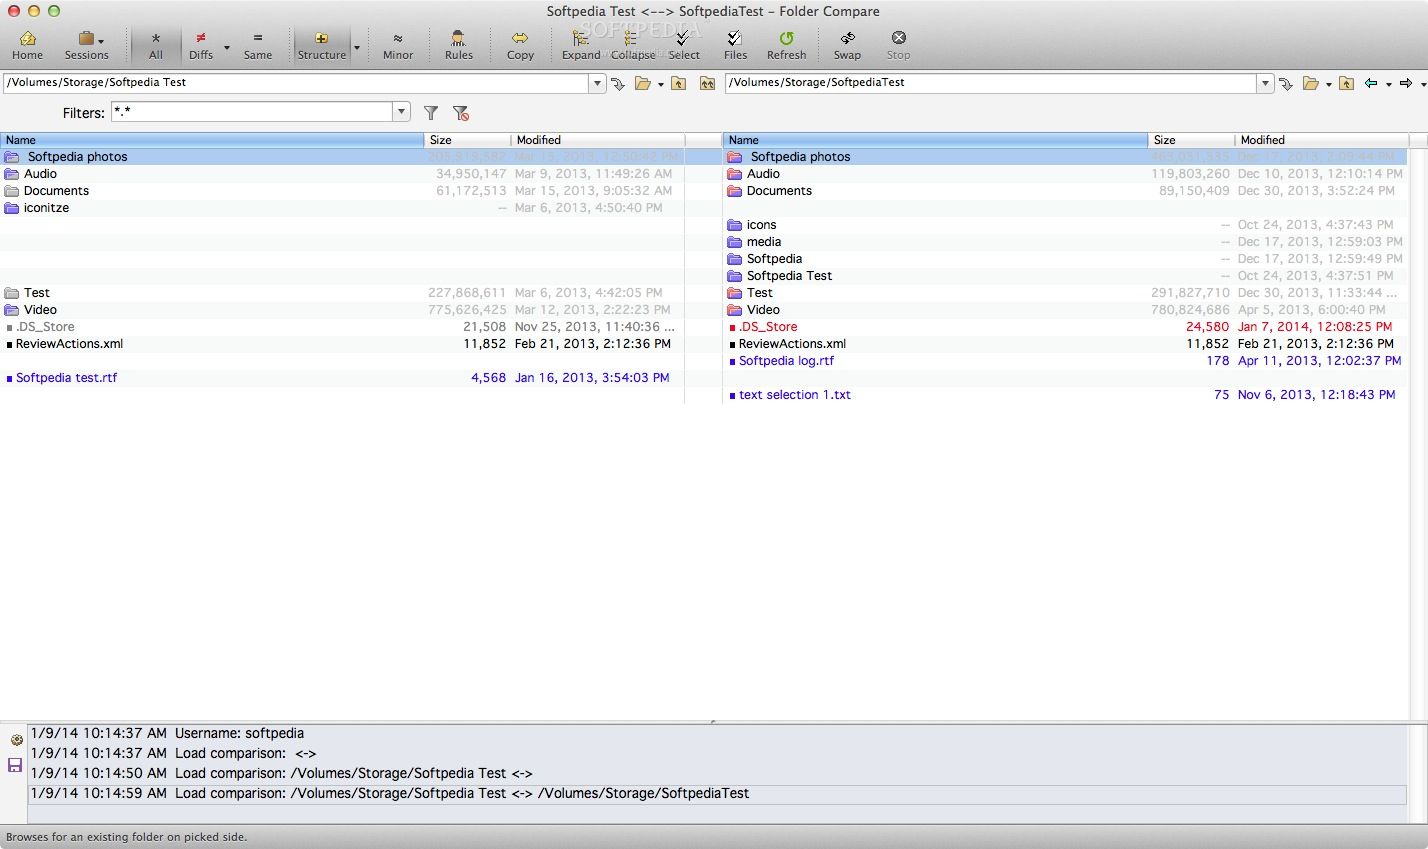Click the right path go arrow icon
1428x849 pixels.
[x=1286, y=84]
